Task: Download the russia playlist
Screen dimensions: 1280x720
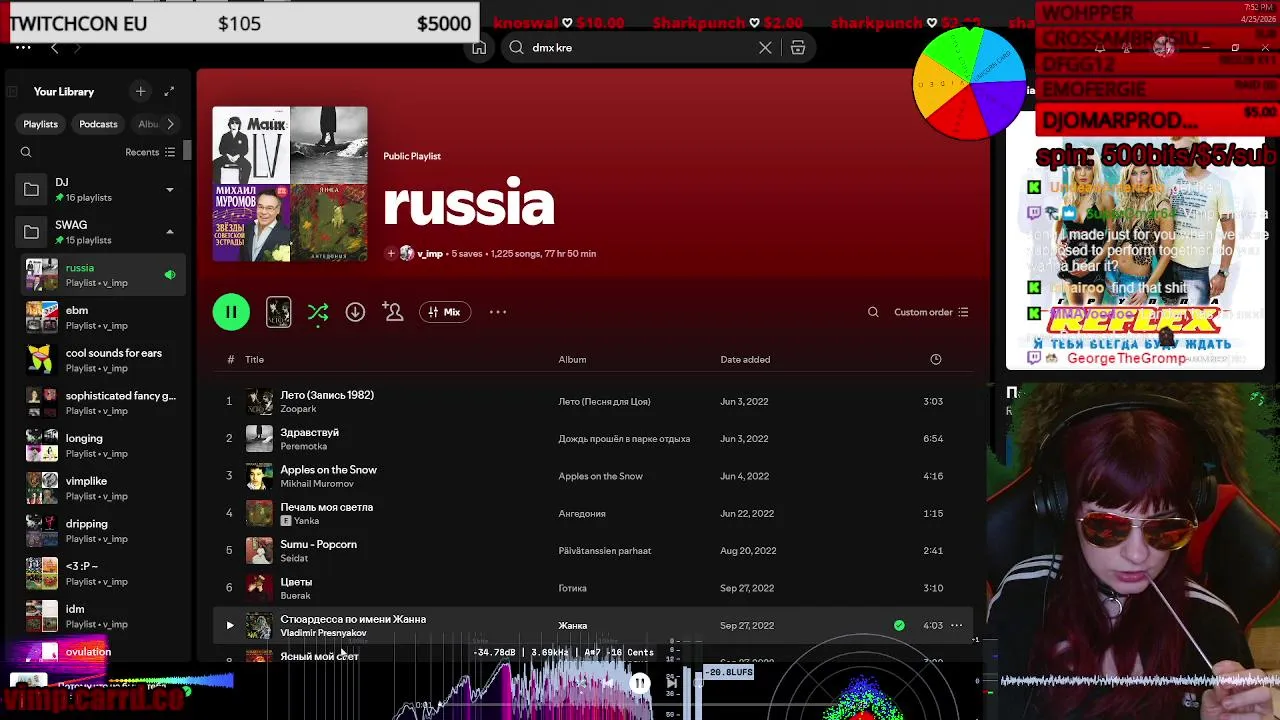Action: (355, 312)
